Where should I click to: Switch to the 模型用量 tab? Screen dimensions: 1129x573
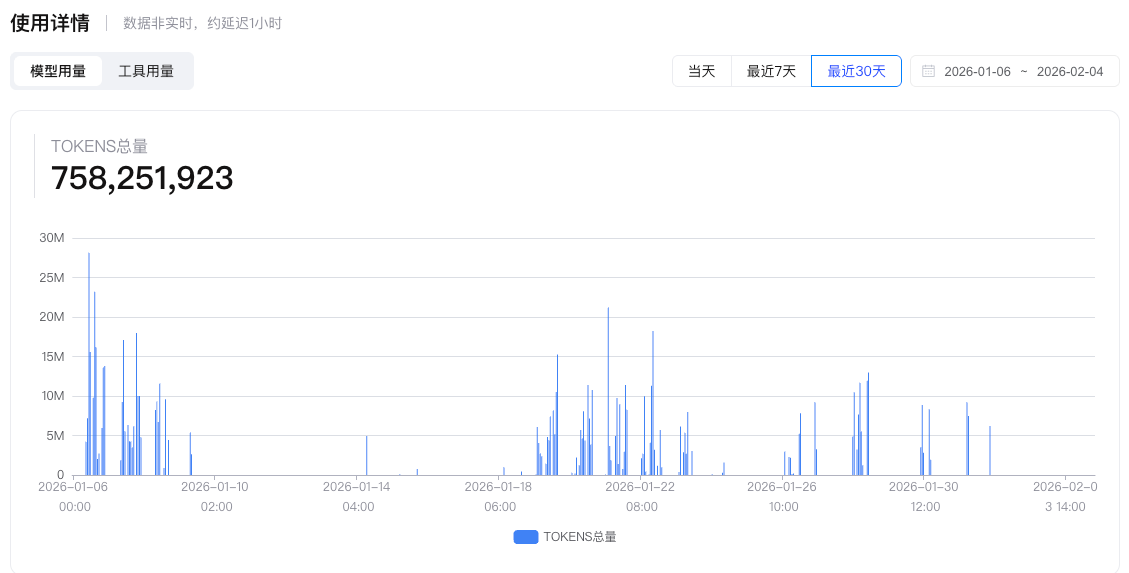tap(58, 71)
